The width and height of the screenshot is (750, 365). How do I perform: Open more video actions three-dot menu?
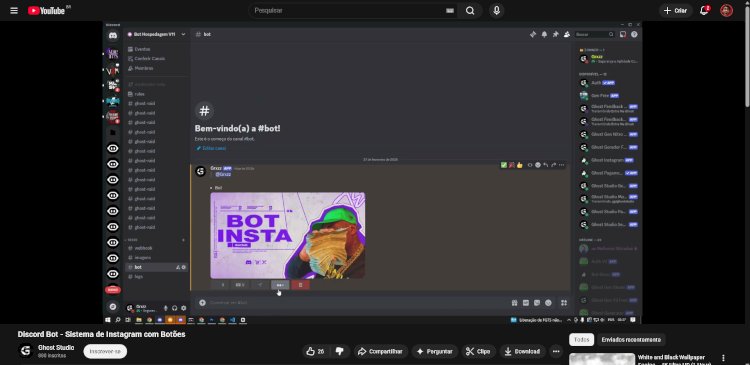tap(556, 352)
